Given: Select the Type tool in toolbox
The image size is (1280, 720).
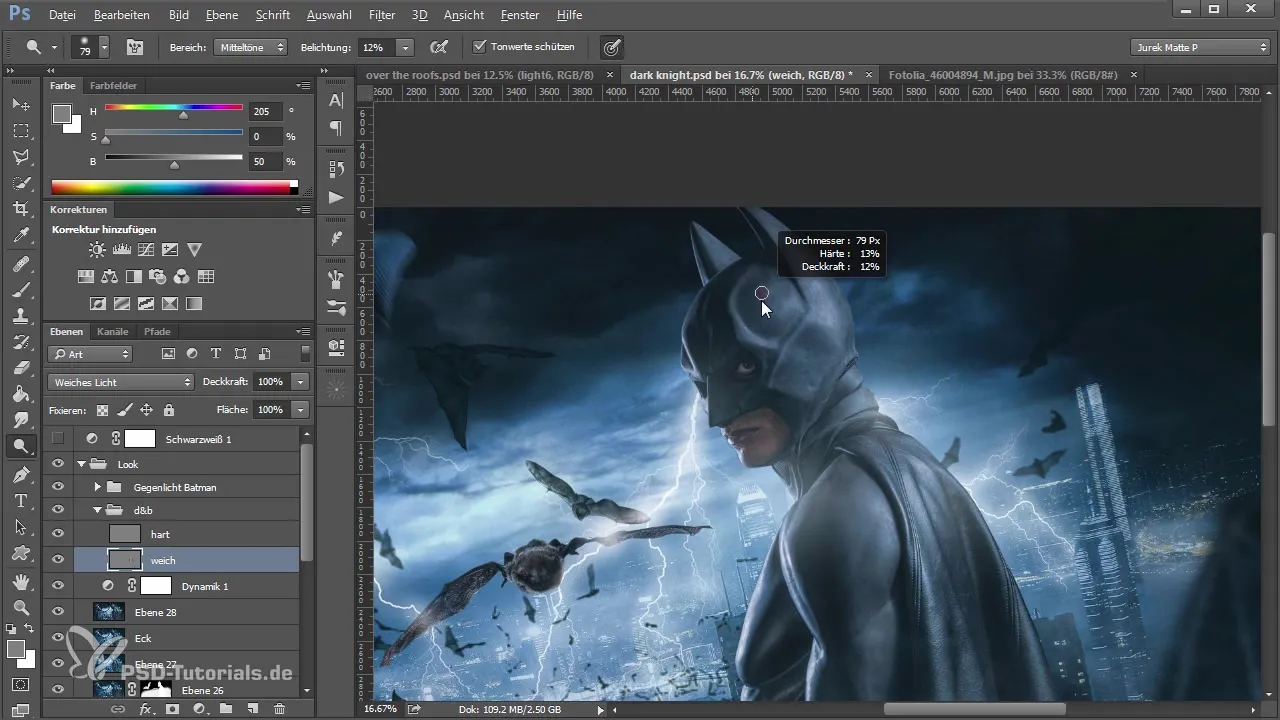Looking at the screenshot, I should click(x=20, y=500).
